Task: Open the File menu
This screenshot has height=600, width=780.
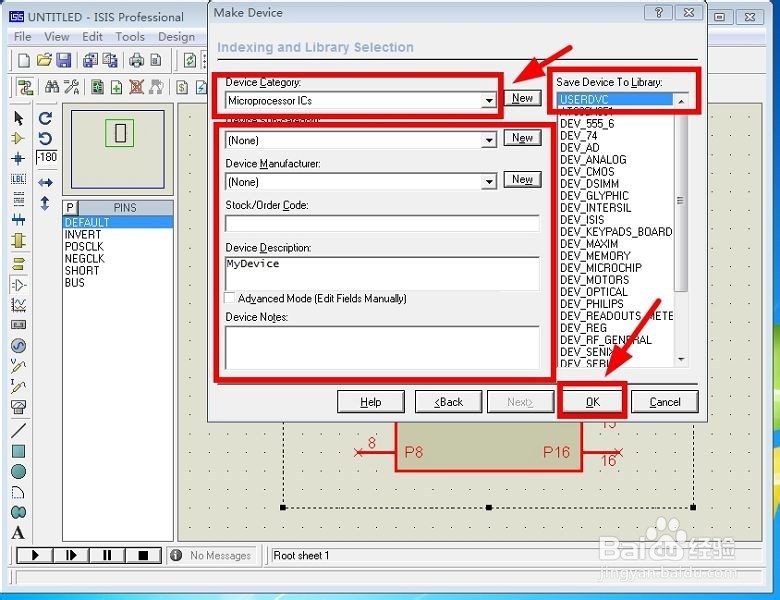Action: 22,37
